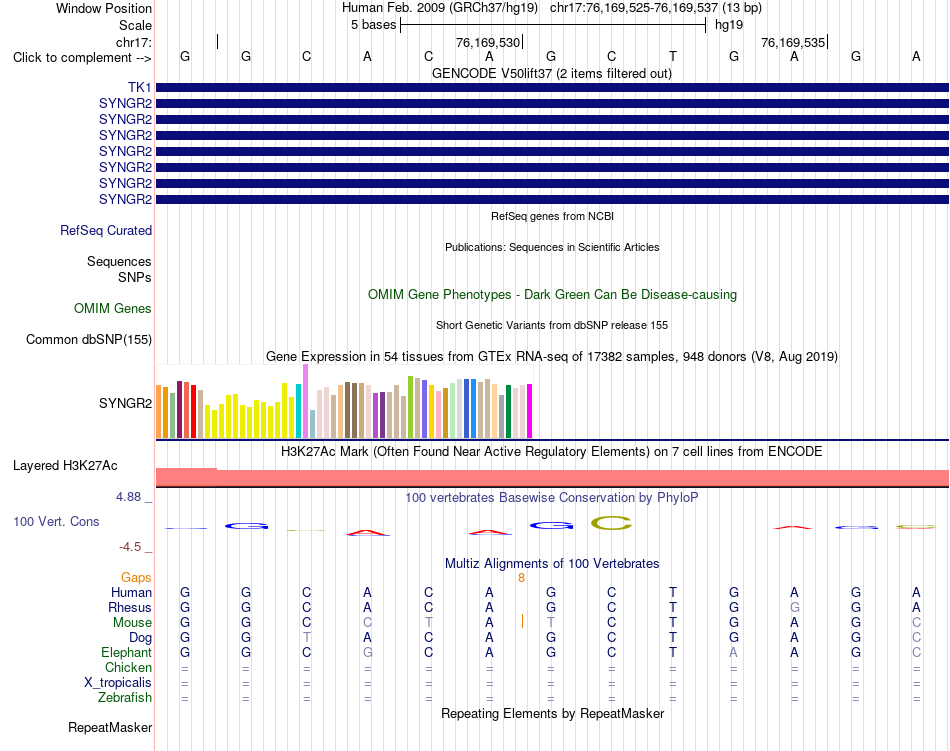
Task: Click the orange 8 in the Gaps row
Action: point(521,578)
